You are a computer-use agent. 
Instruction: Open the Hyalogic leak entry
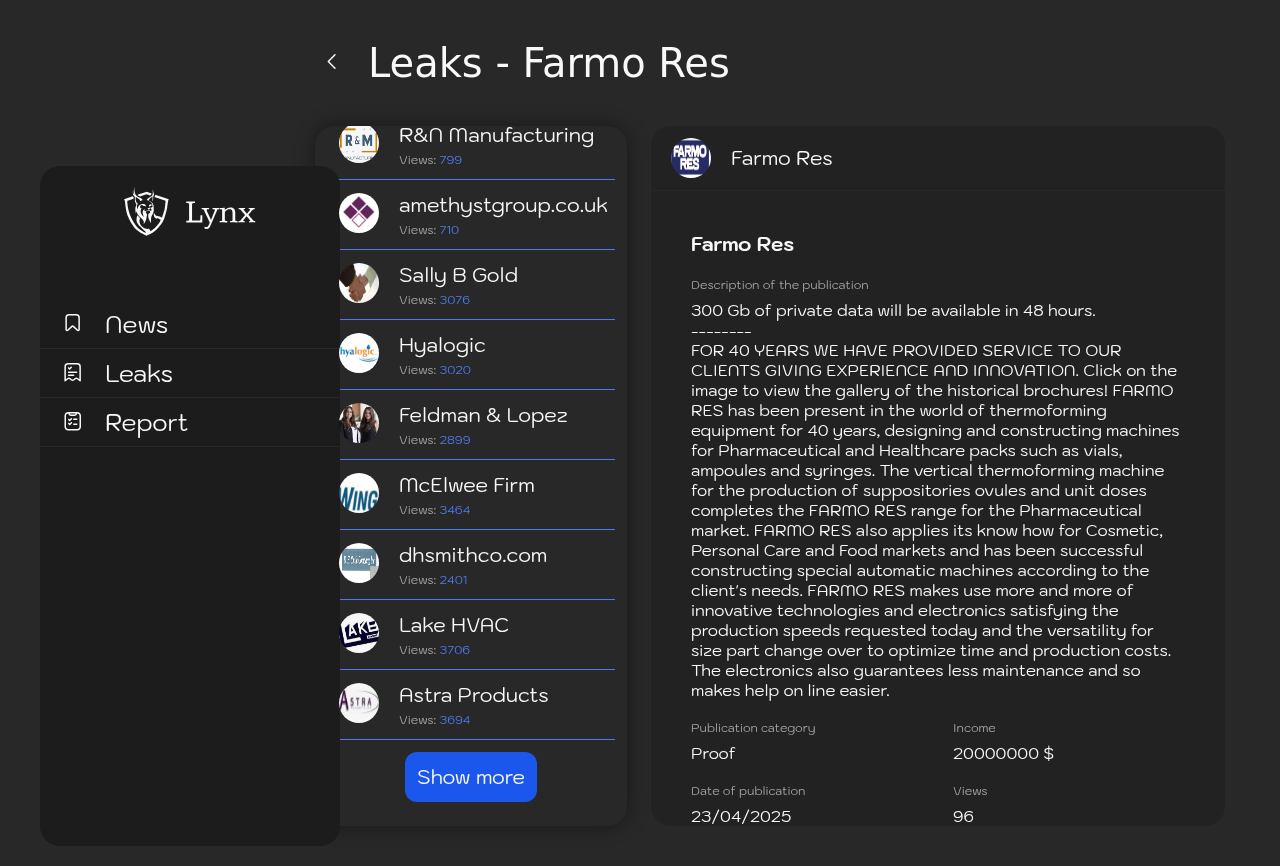tap(477, 355)
